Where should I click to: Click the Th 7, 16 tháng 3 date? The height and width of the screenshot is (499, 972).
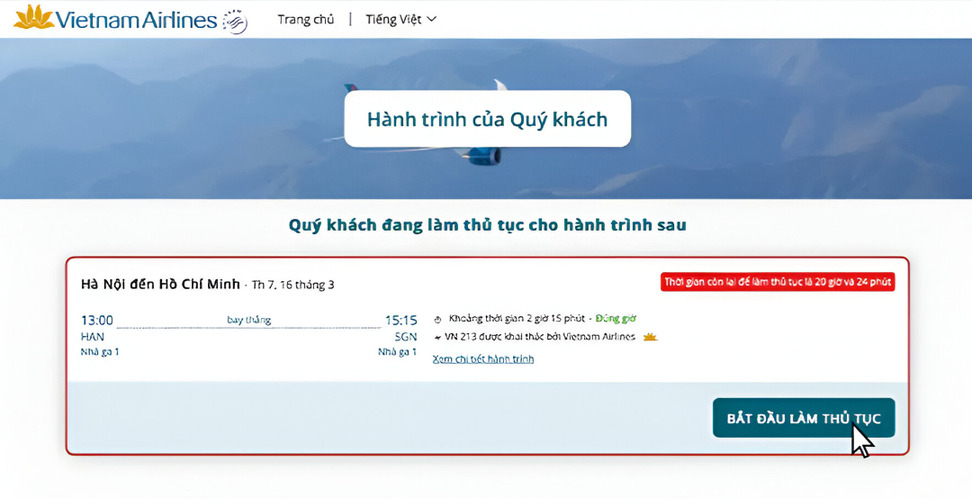click(293, 285)
